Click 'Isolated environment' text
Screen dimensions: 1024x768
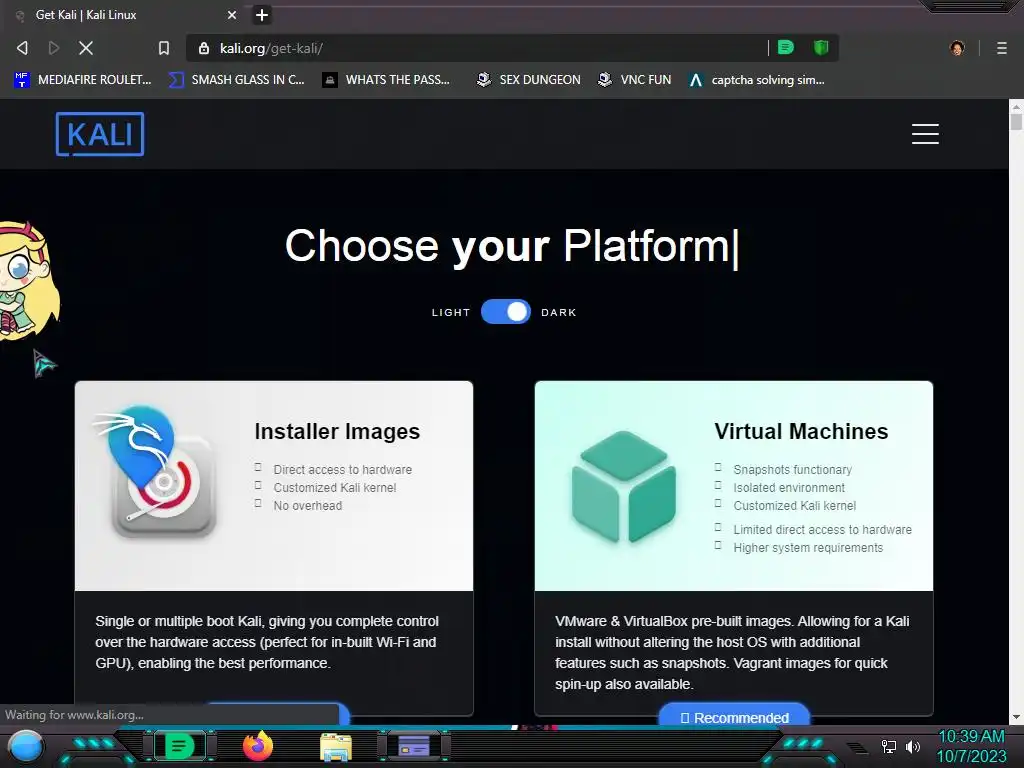789,487
